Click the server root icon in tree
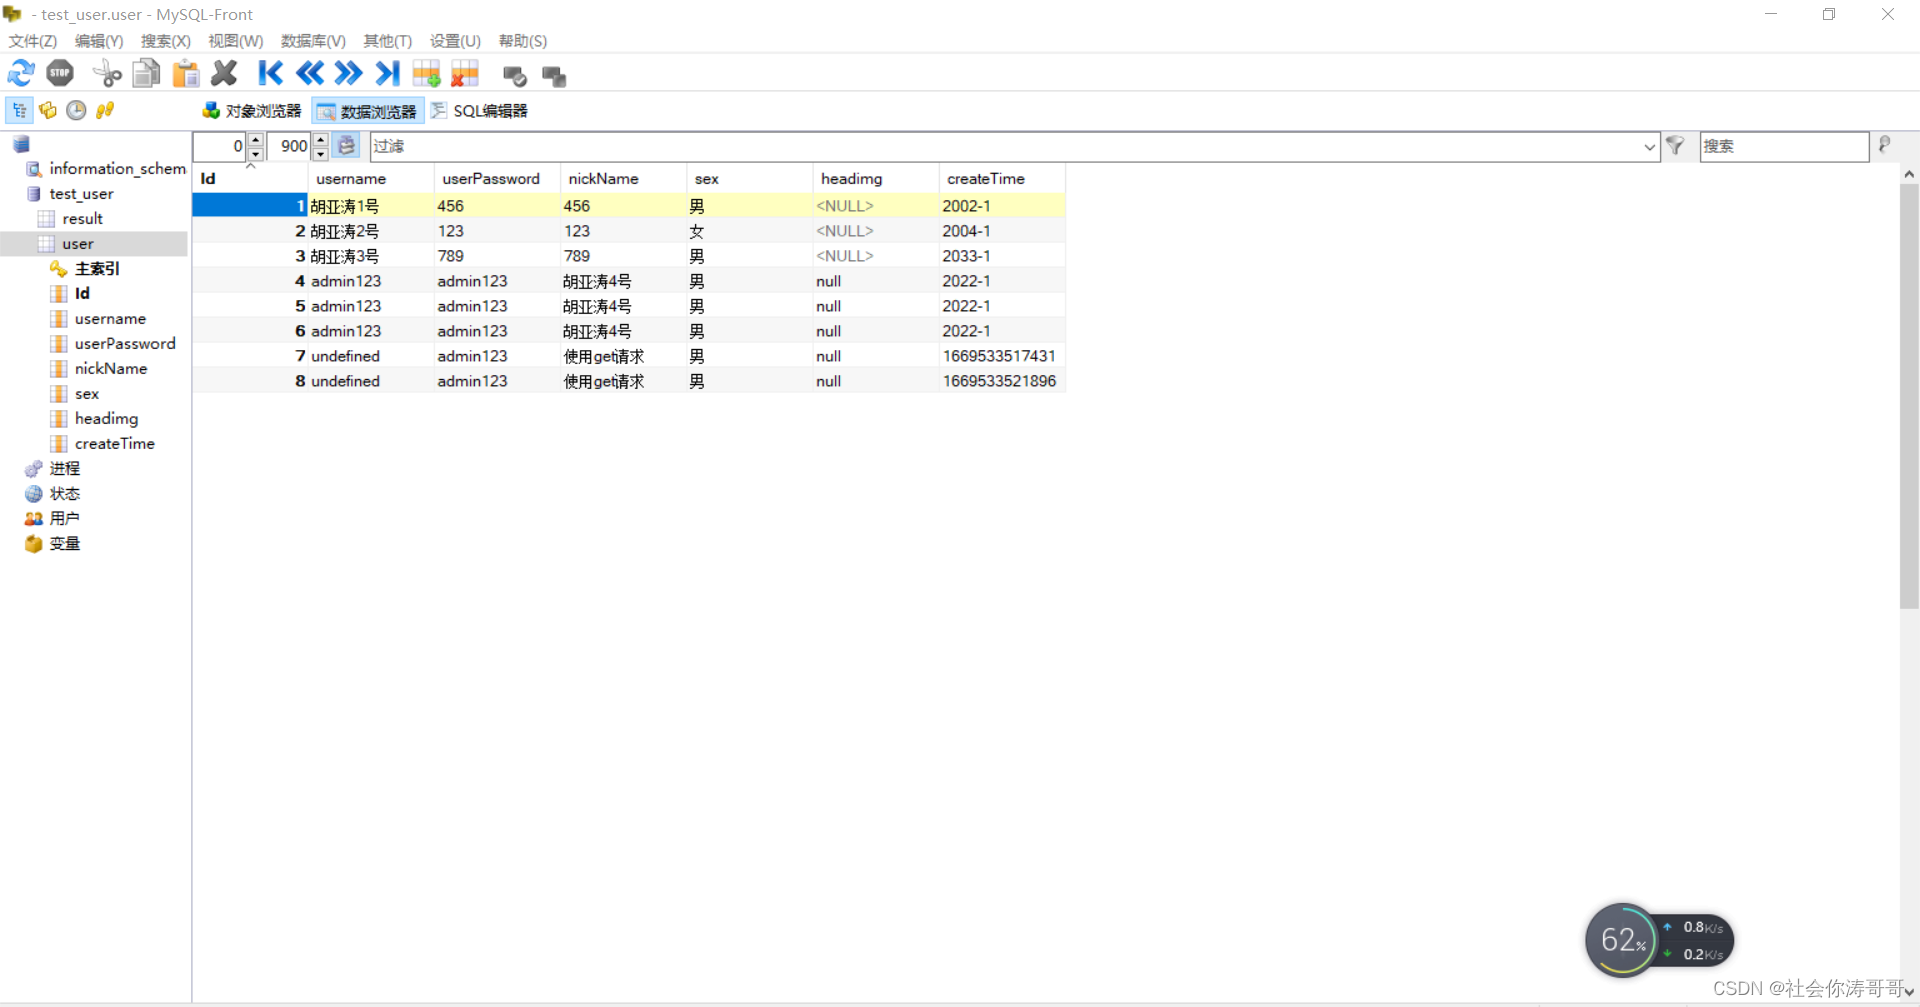1920x1007 pixels. [x=21, y=145]
